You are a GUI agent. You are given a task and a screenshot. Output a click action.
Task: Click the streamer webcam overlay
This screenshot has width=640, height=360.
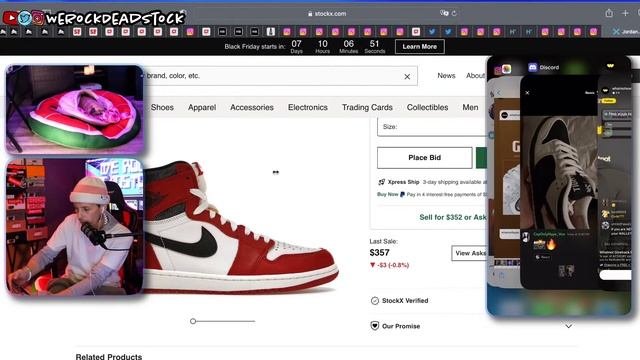pos(74,227)
